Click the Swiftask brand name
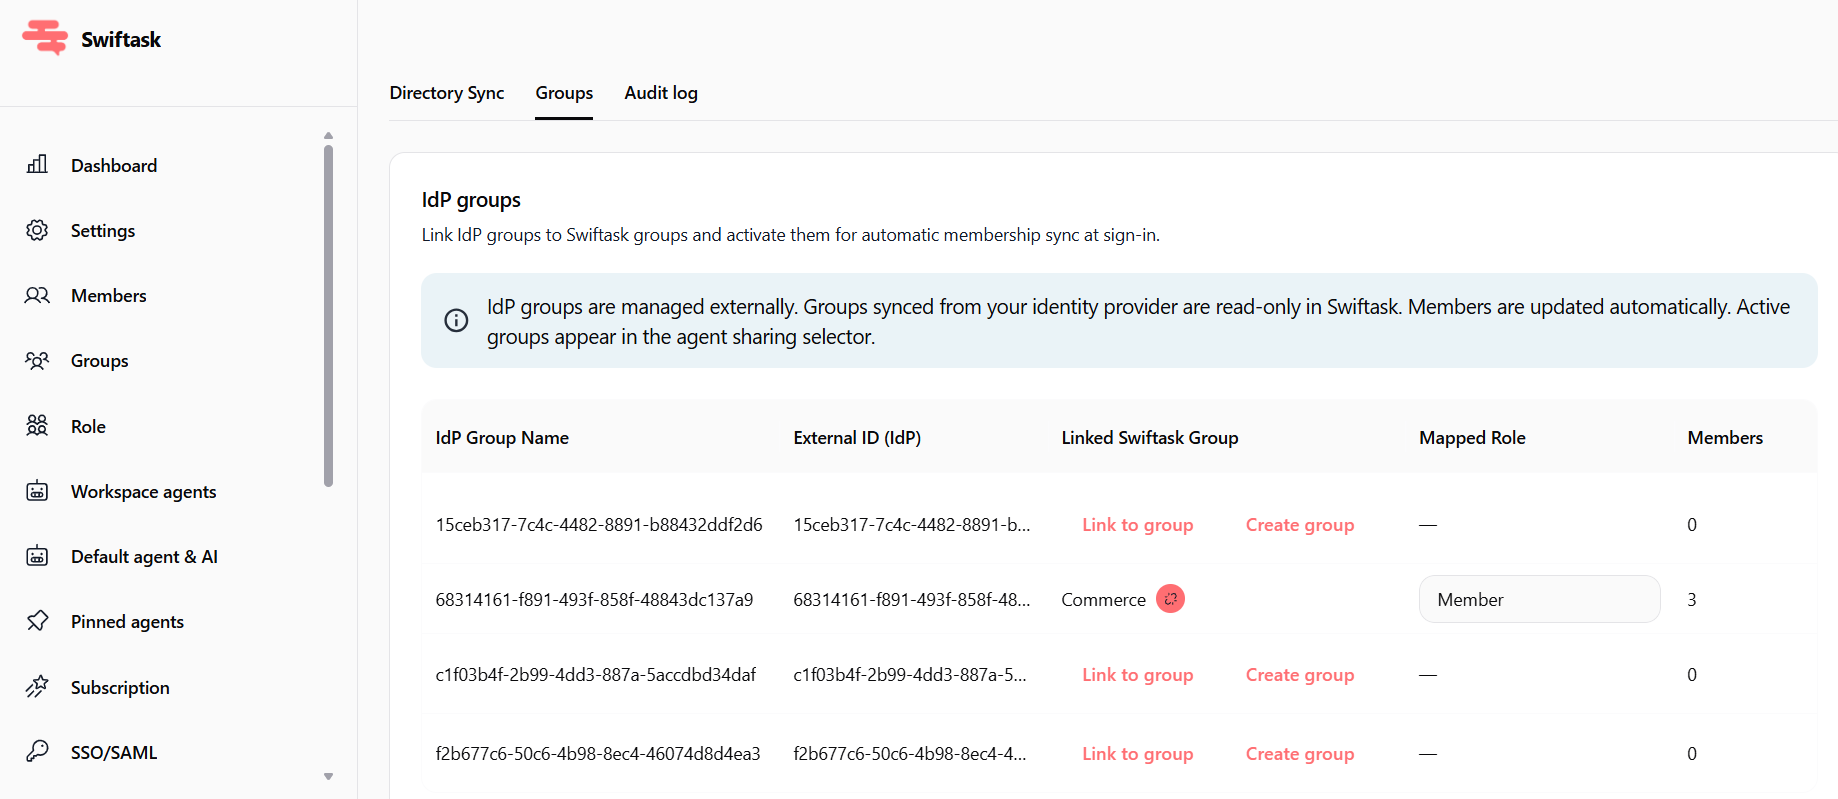Viewport: 1838px width, 799px height. 121,39
